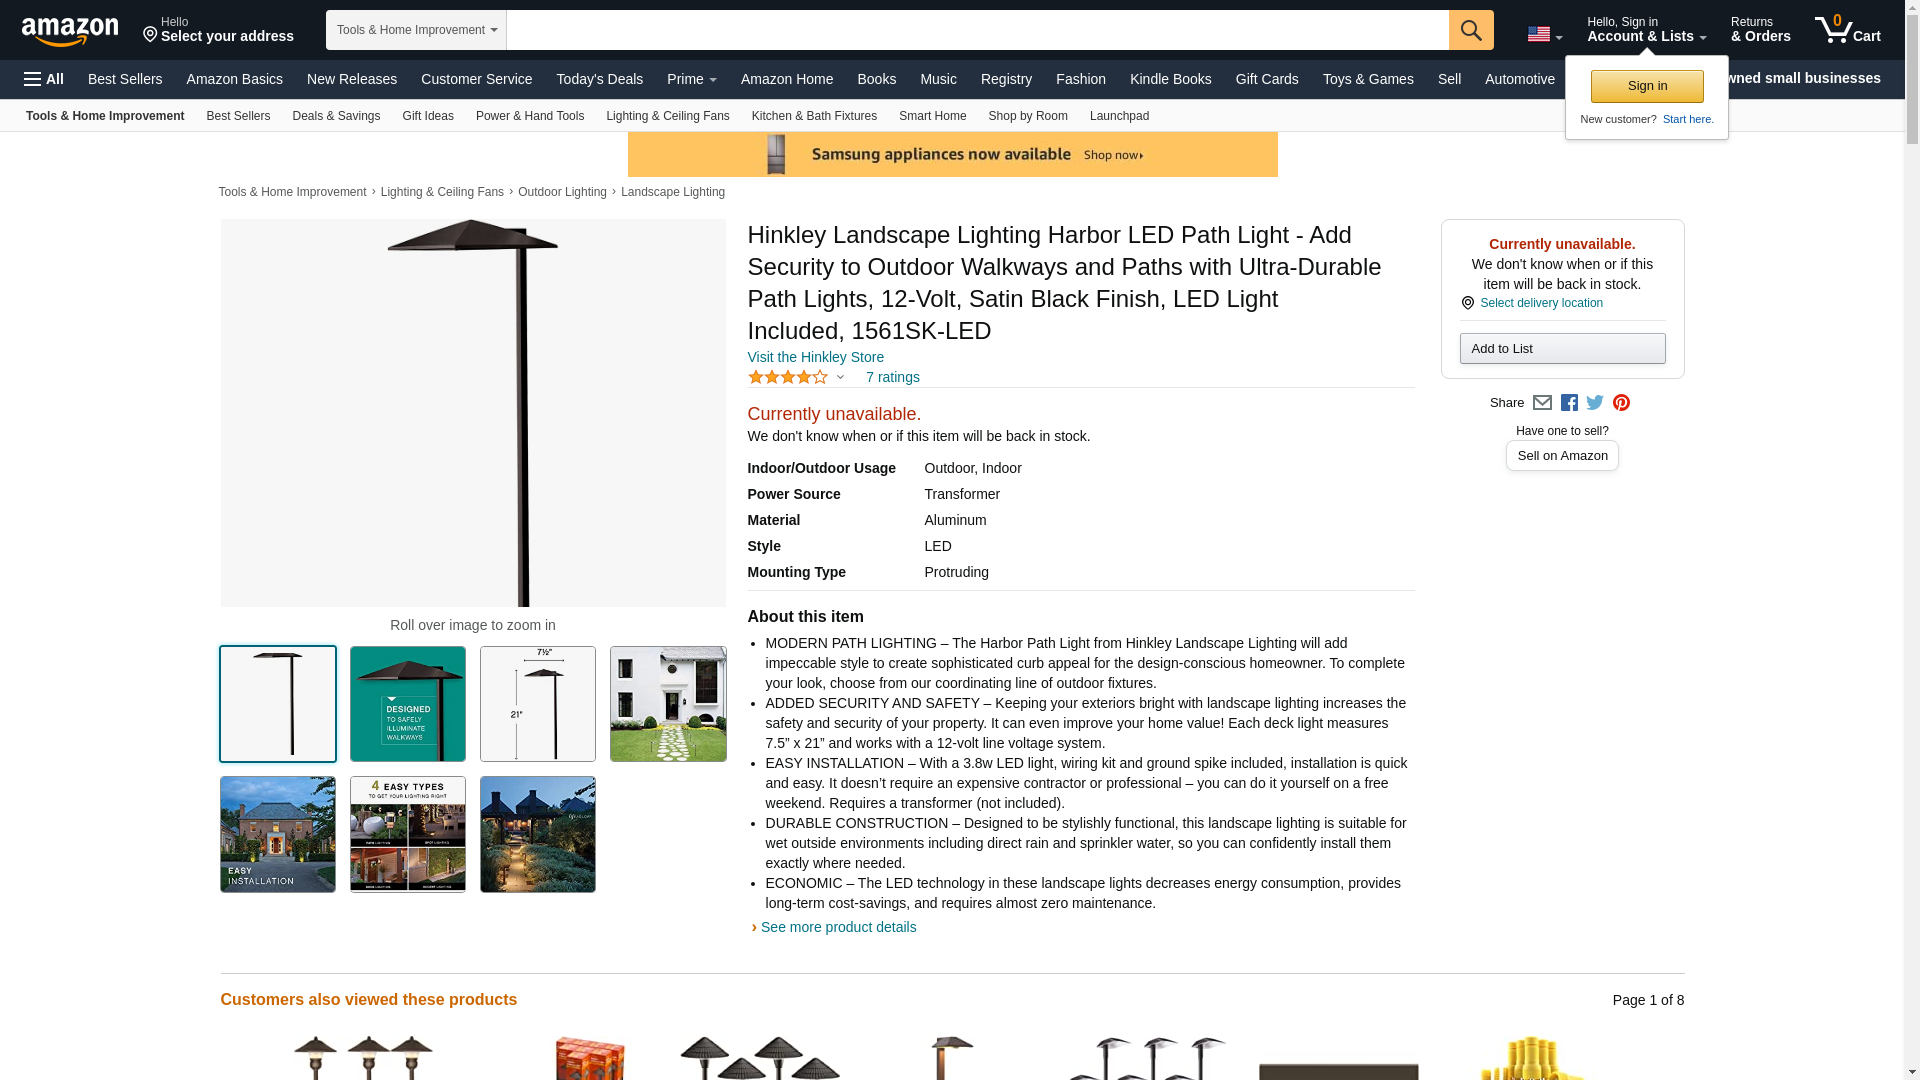This screenshot has height=1080, width=1920.
Task: Open the All hamburger menu
Action: (x=44, y=79)
